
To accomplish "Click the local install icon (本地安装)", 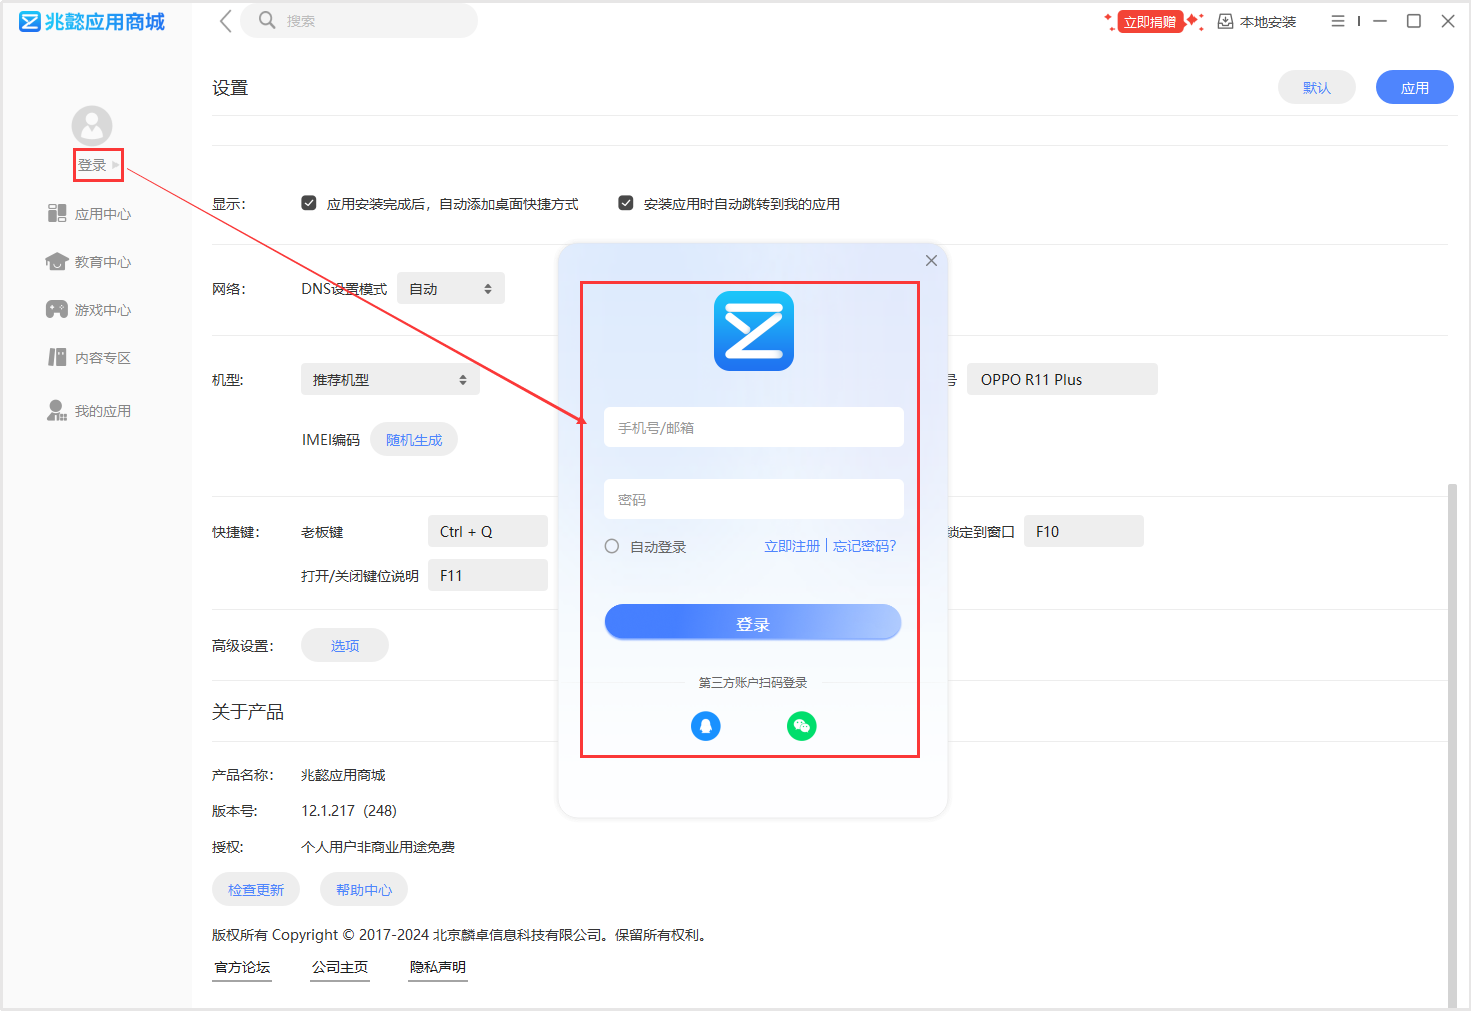I will (x=1225, y=22).
